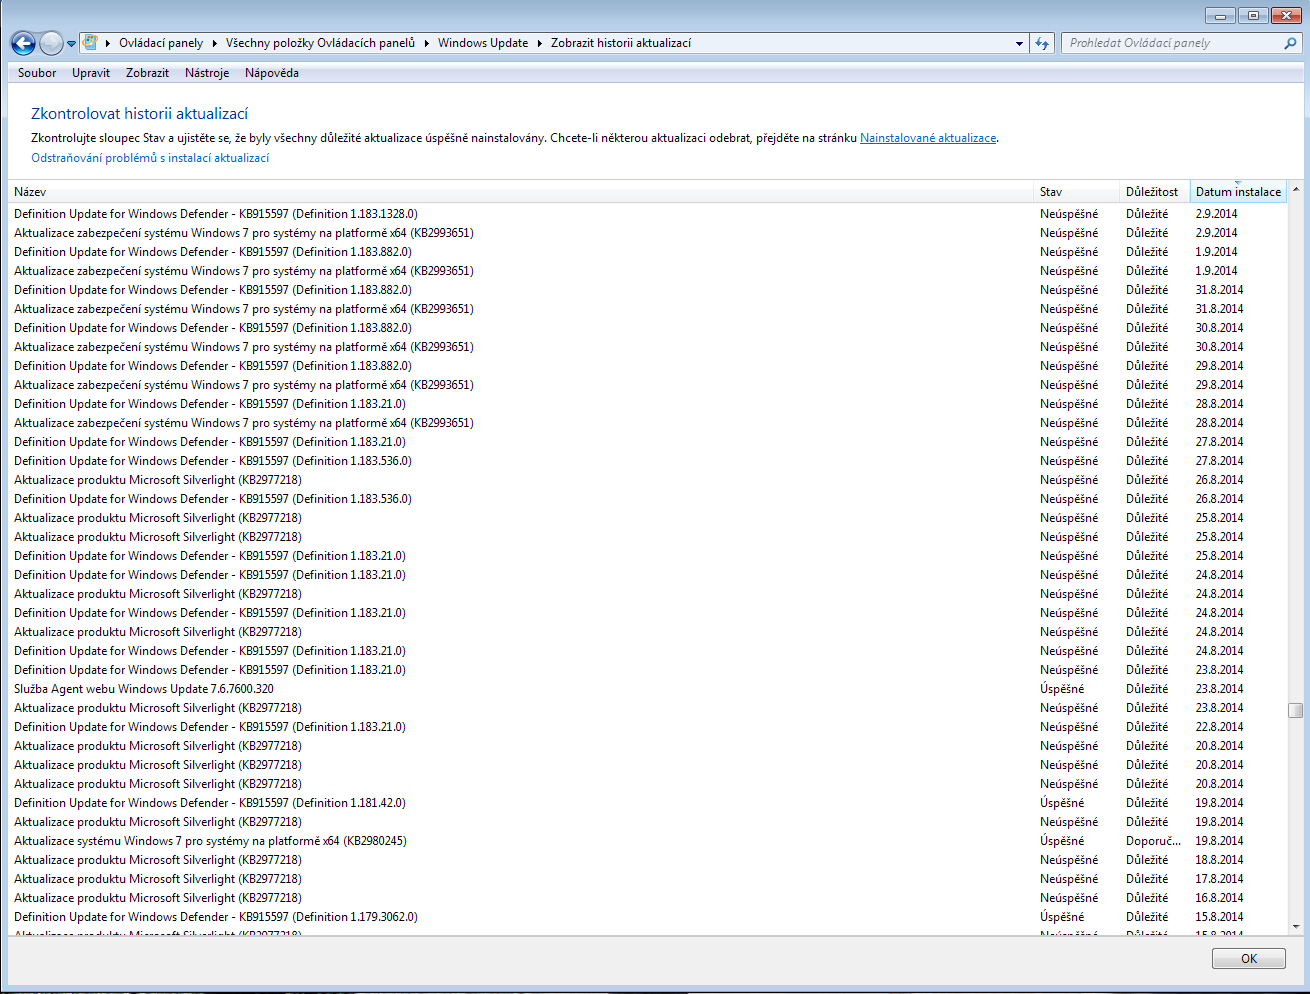Open the recent pages dropdown beside the Forward button
This screenshot has height=994, width=1310.
(71, 44)
